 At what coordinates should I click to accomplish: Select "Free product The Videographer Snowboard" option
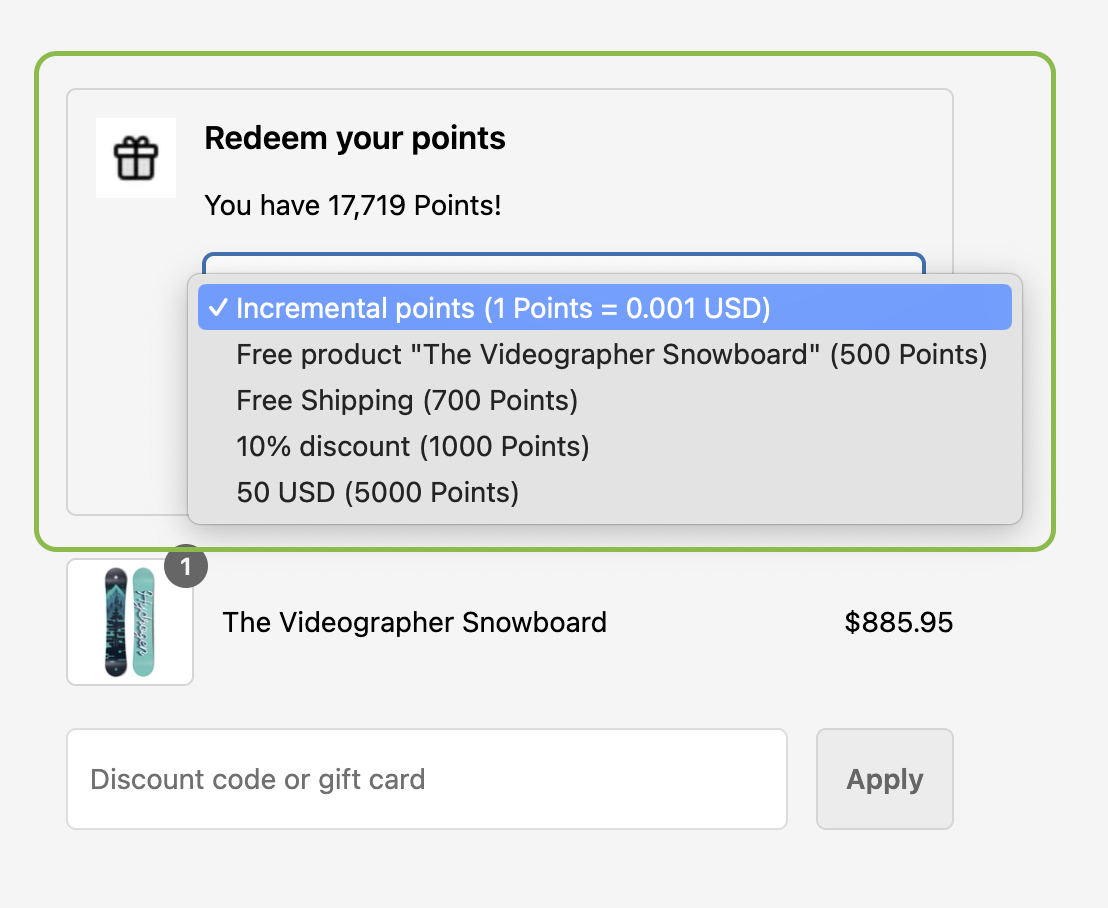[x=610, y=354]
